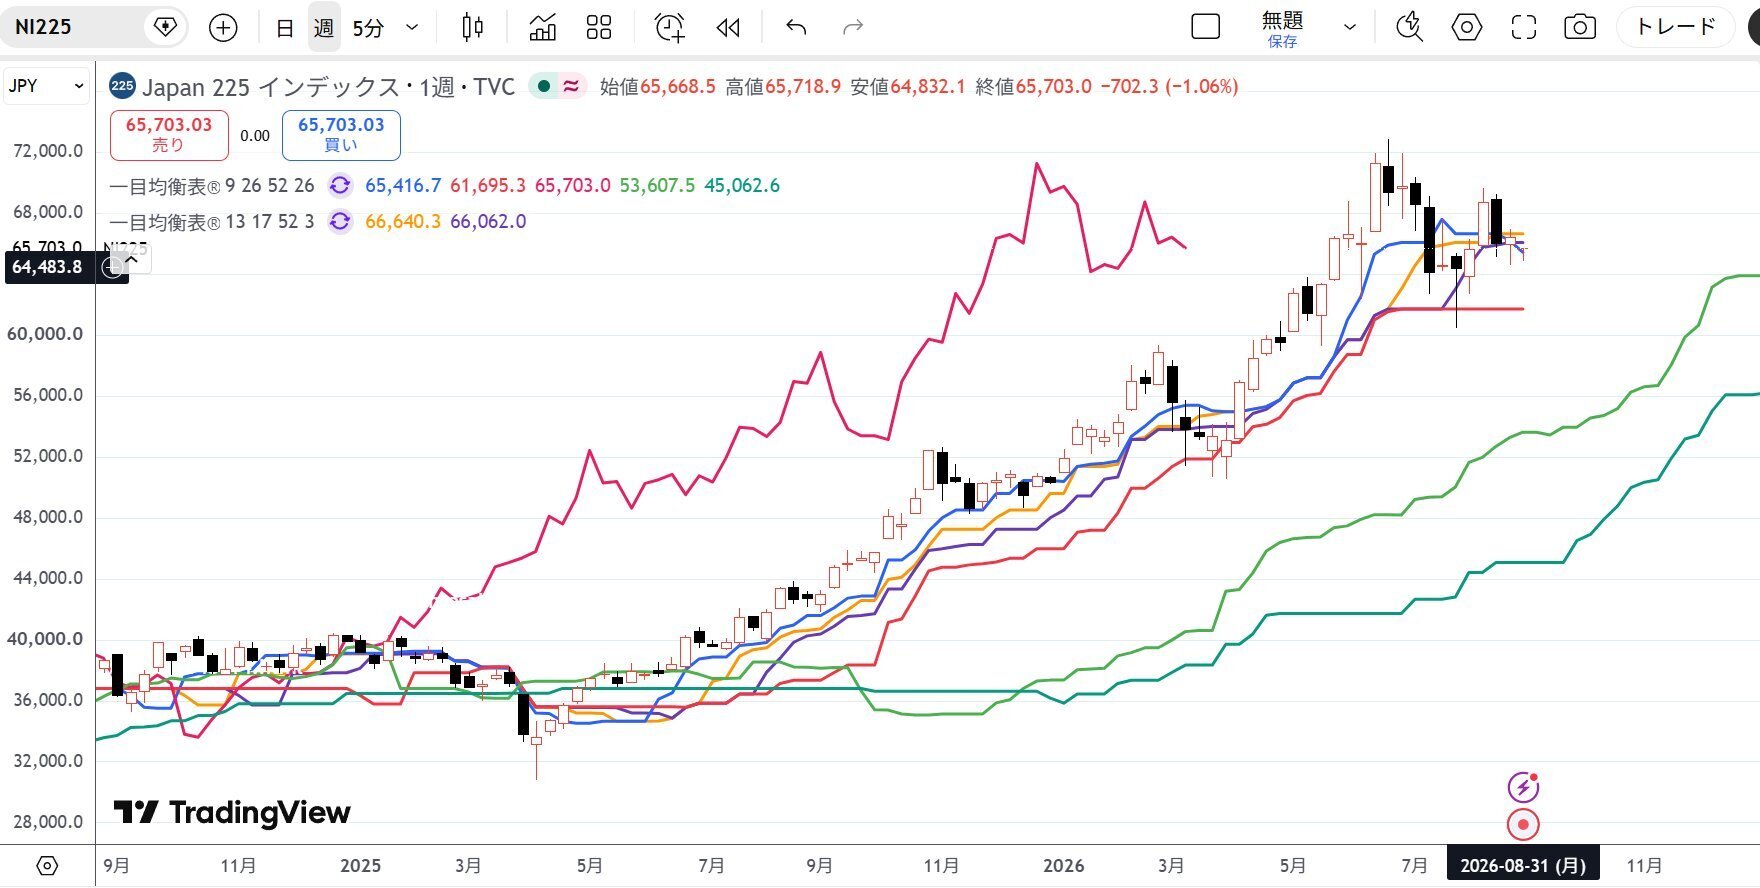Take a chart snapshot with the camera icon
The height and width of the screenshot is (888, 1760).
1580,27
